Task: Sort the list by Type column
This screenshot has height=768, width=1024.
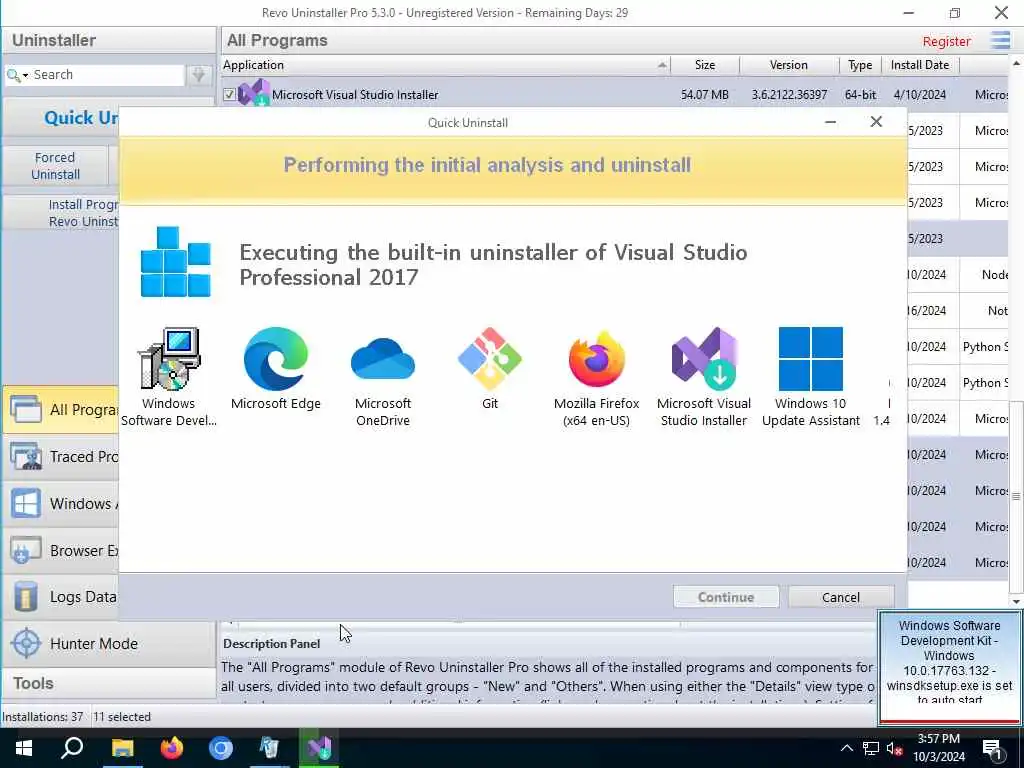Action: [860, 65]
